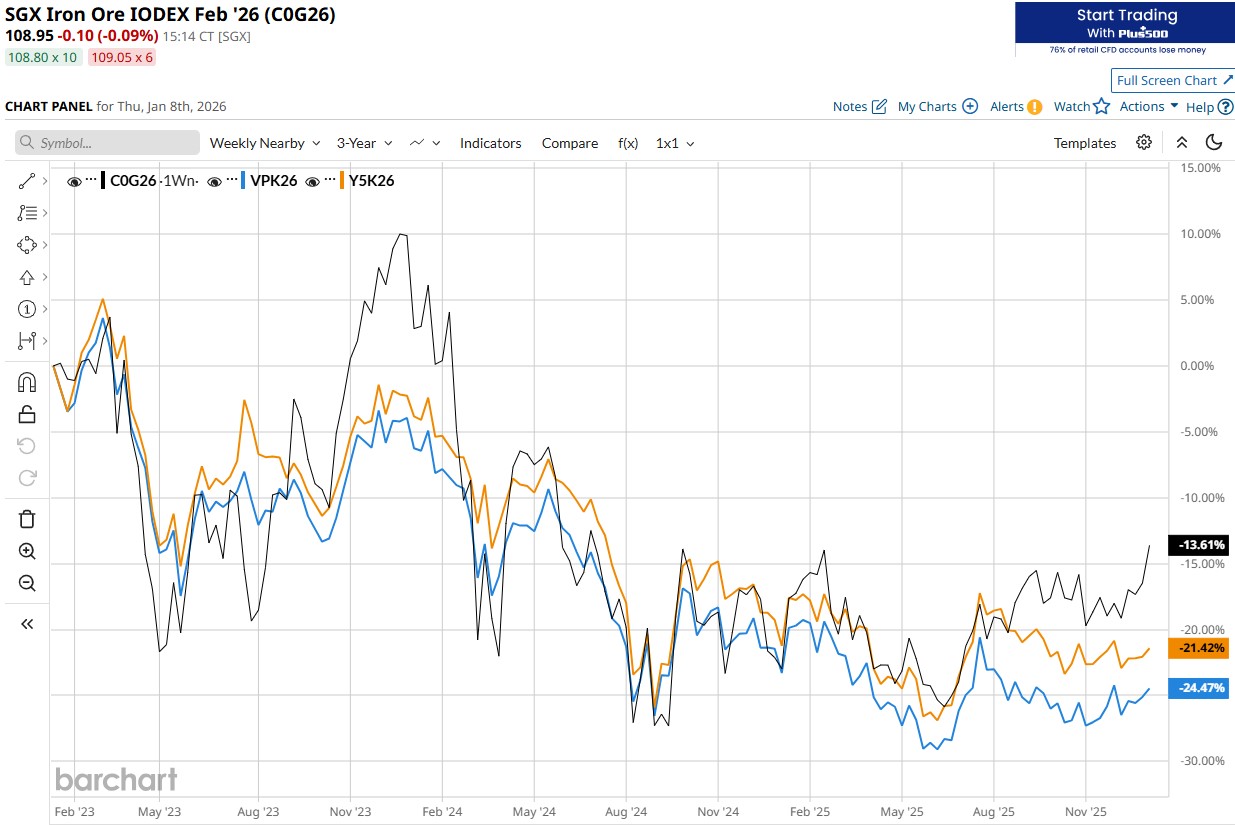Toggle visibility of VPK26 series
1235x825 pixels.
[215, 181]
